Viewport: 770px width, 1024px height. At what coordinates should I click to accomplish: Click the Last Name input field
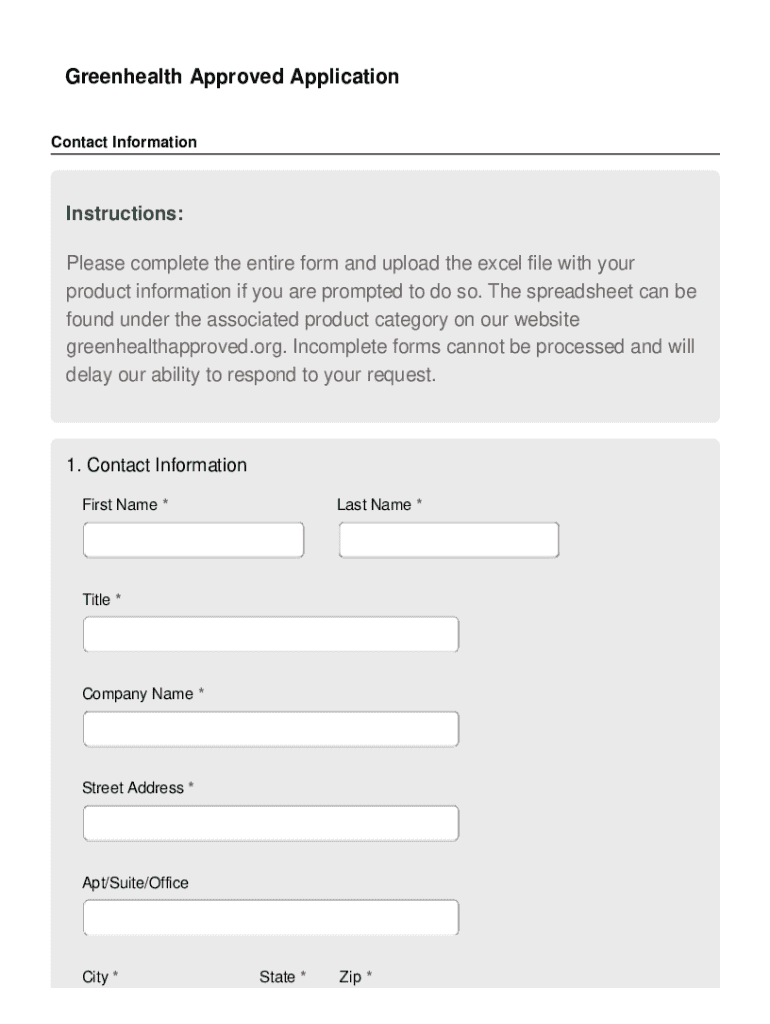coord(448,540)
